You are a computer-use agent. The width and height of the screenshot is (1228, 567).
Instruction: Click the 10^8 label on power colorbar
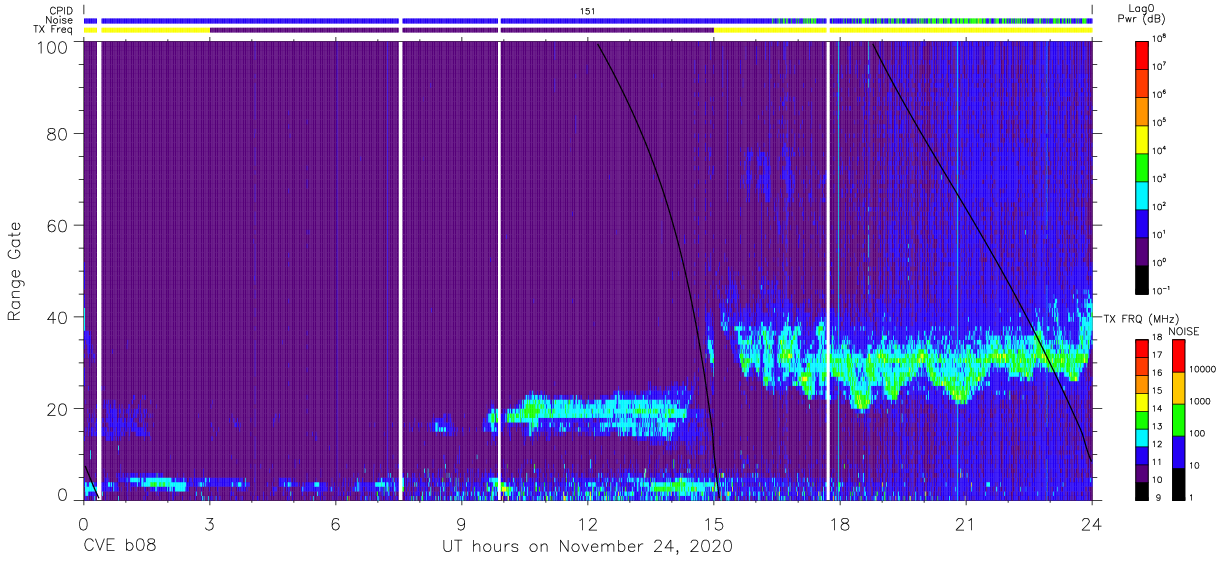coord(1160,38)
